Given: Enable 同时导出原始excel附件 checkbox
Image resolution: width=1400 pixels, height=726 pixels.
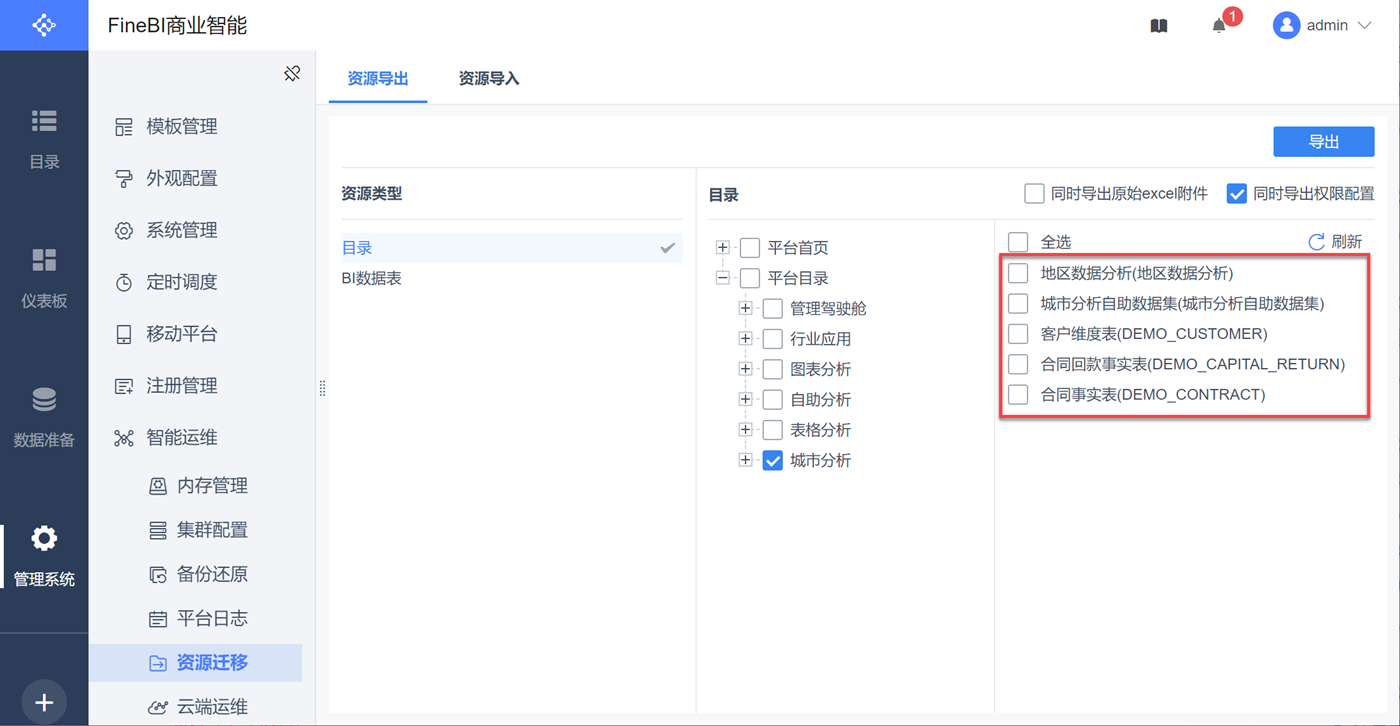Looking at the screenshot, I should pos(1034,193).
